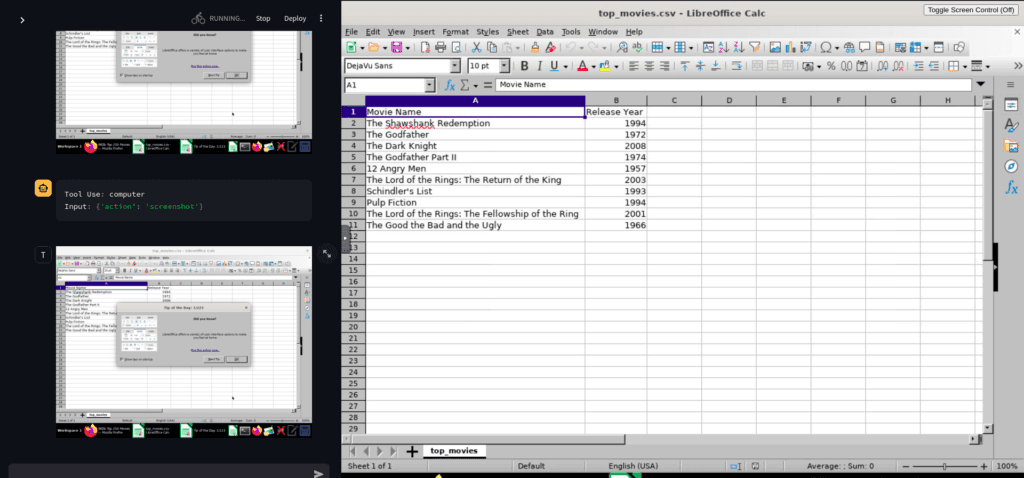The width and height of the screenshot is (1024, 478).
Task: Open the Data menu
Action: click(x=545, y=31)
